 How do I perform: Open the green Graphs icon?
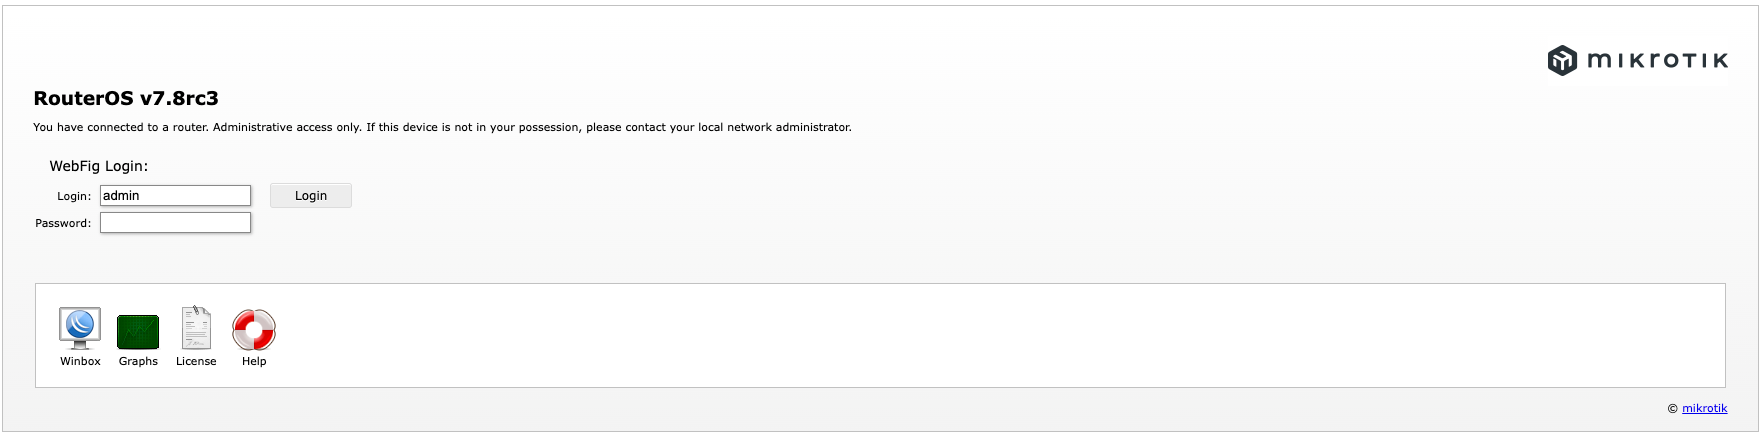138,331
